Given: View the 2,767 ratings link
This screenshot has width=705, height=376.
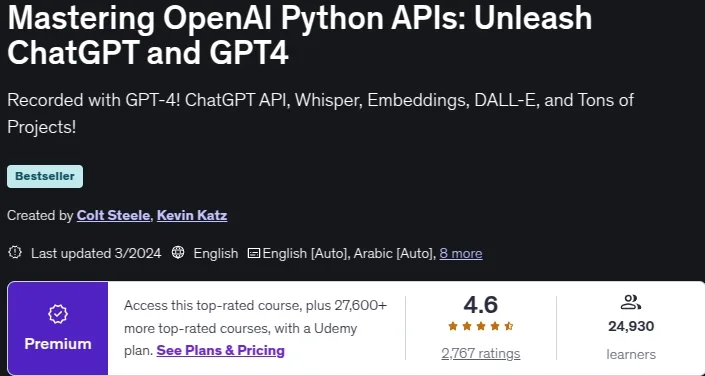Looking at the screenshot, I should pyautogui.click(x=481, y=354).
